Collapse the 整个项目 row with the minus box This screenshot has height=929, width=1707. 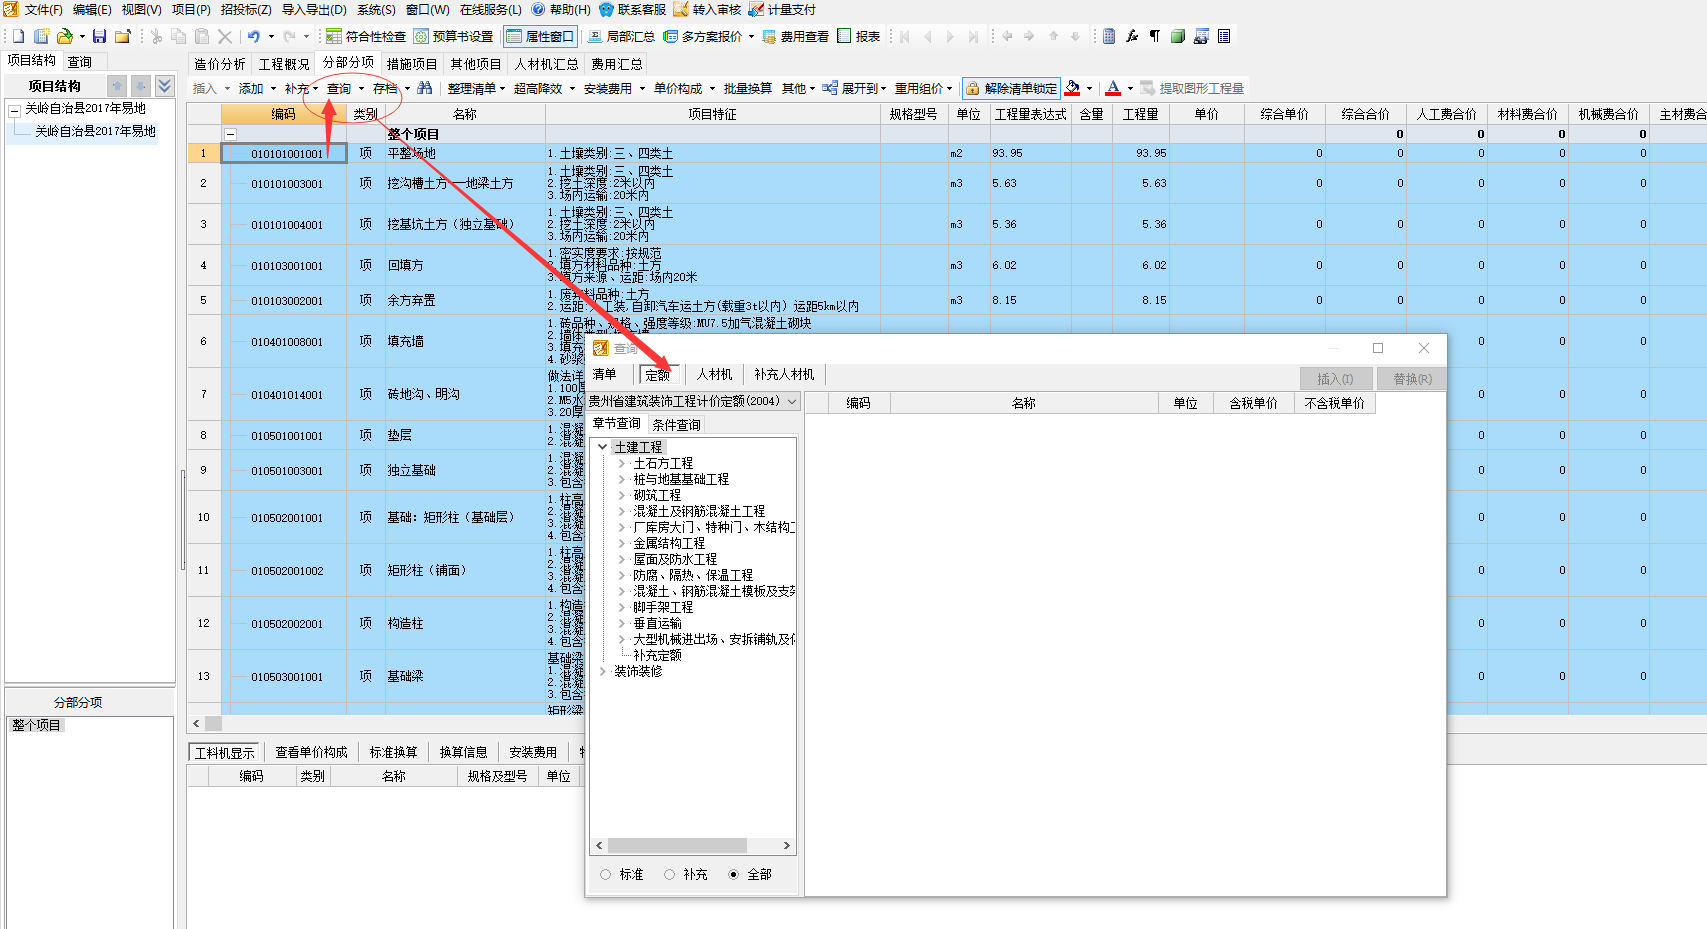point(231,134)
